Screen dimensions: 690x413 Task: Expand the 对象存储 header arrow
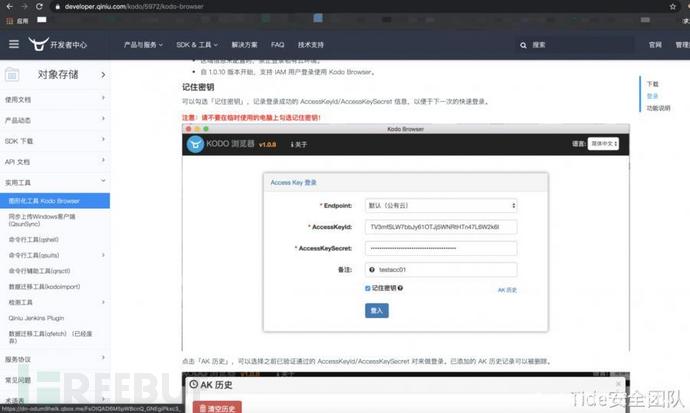pyautogui.click(x=103, y=75)
